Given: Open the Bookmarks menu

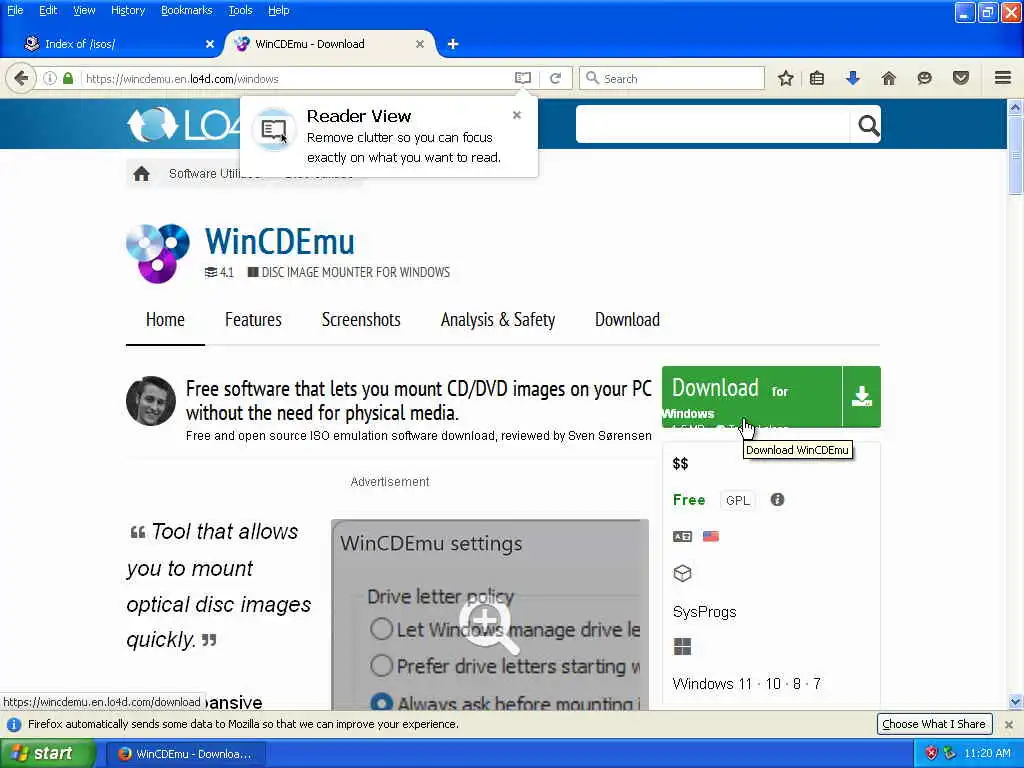Looking at the screenshot, I should pyautogui.click(x=187, y=10).
